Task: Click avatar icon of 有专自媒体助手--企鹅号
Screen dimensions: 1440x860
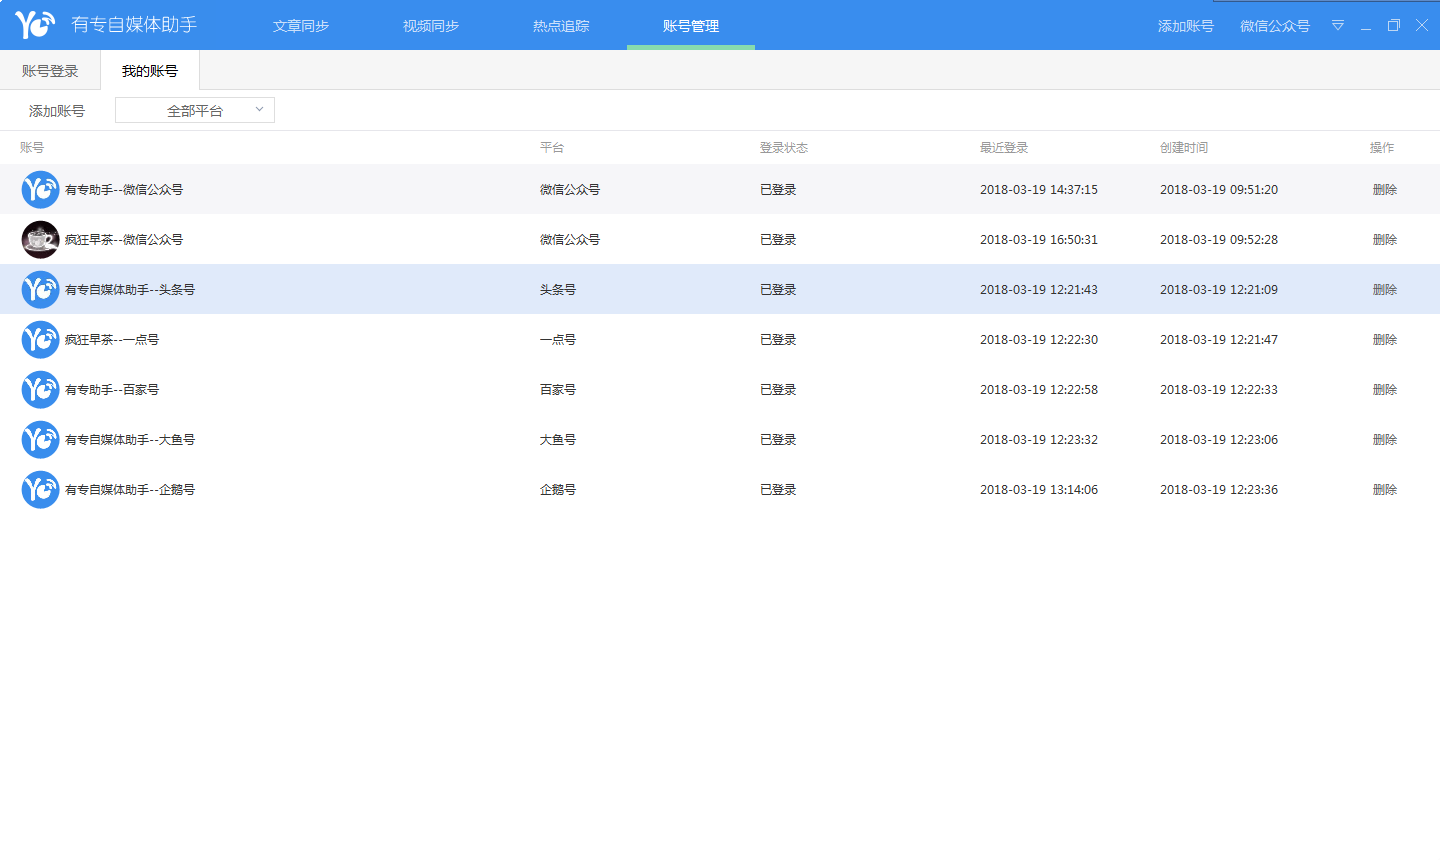Action: [40, 490]
